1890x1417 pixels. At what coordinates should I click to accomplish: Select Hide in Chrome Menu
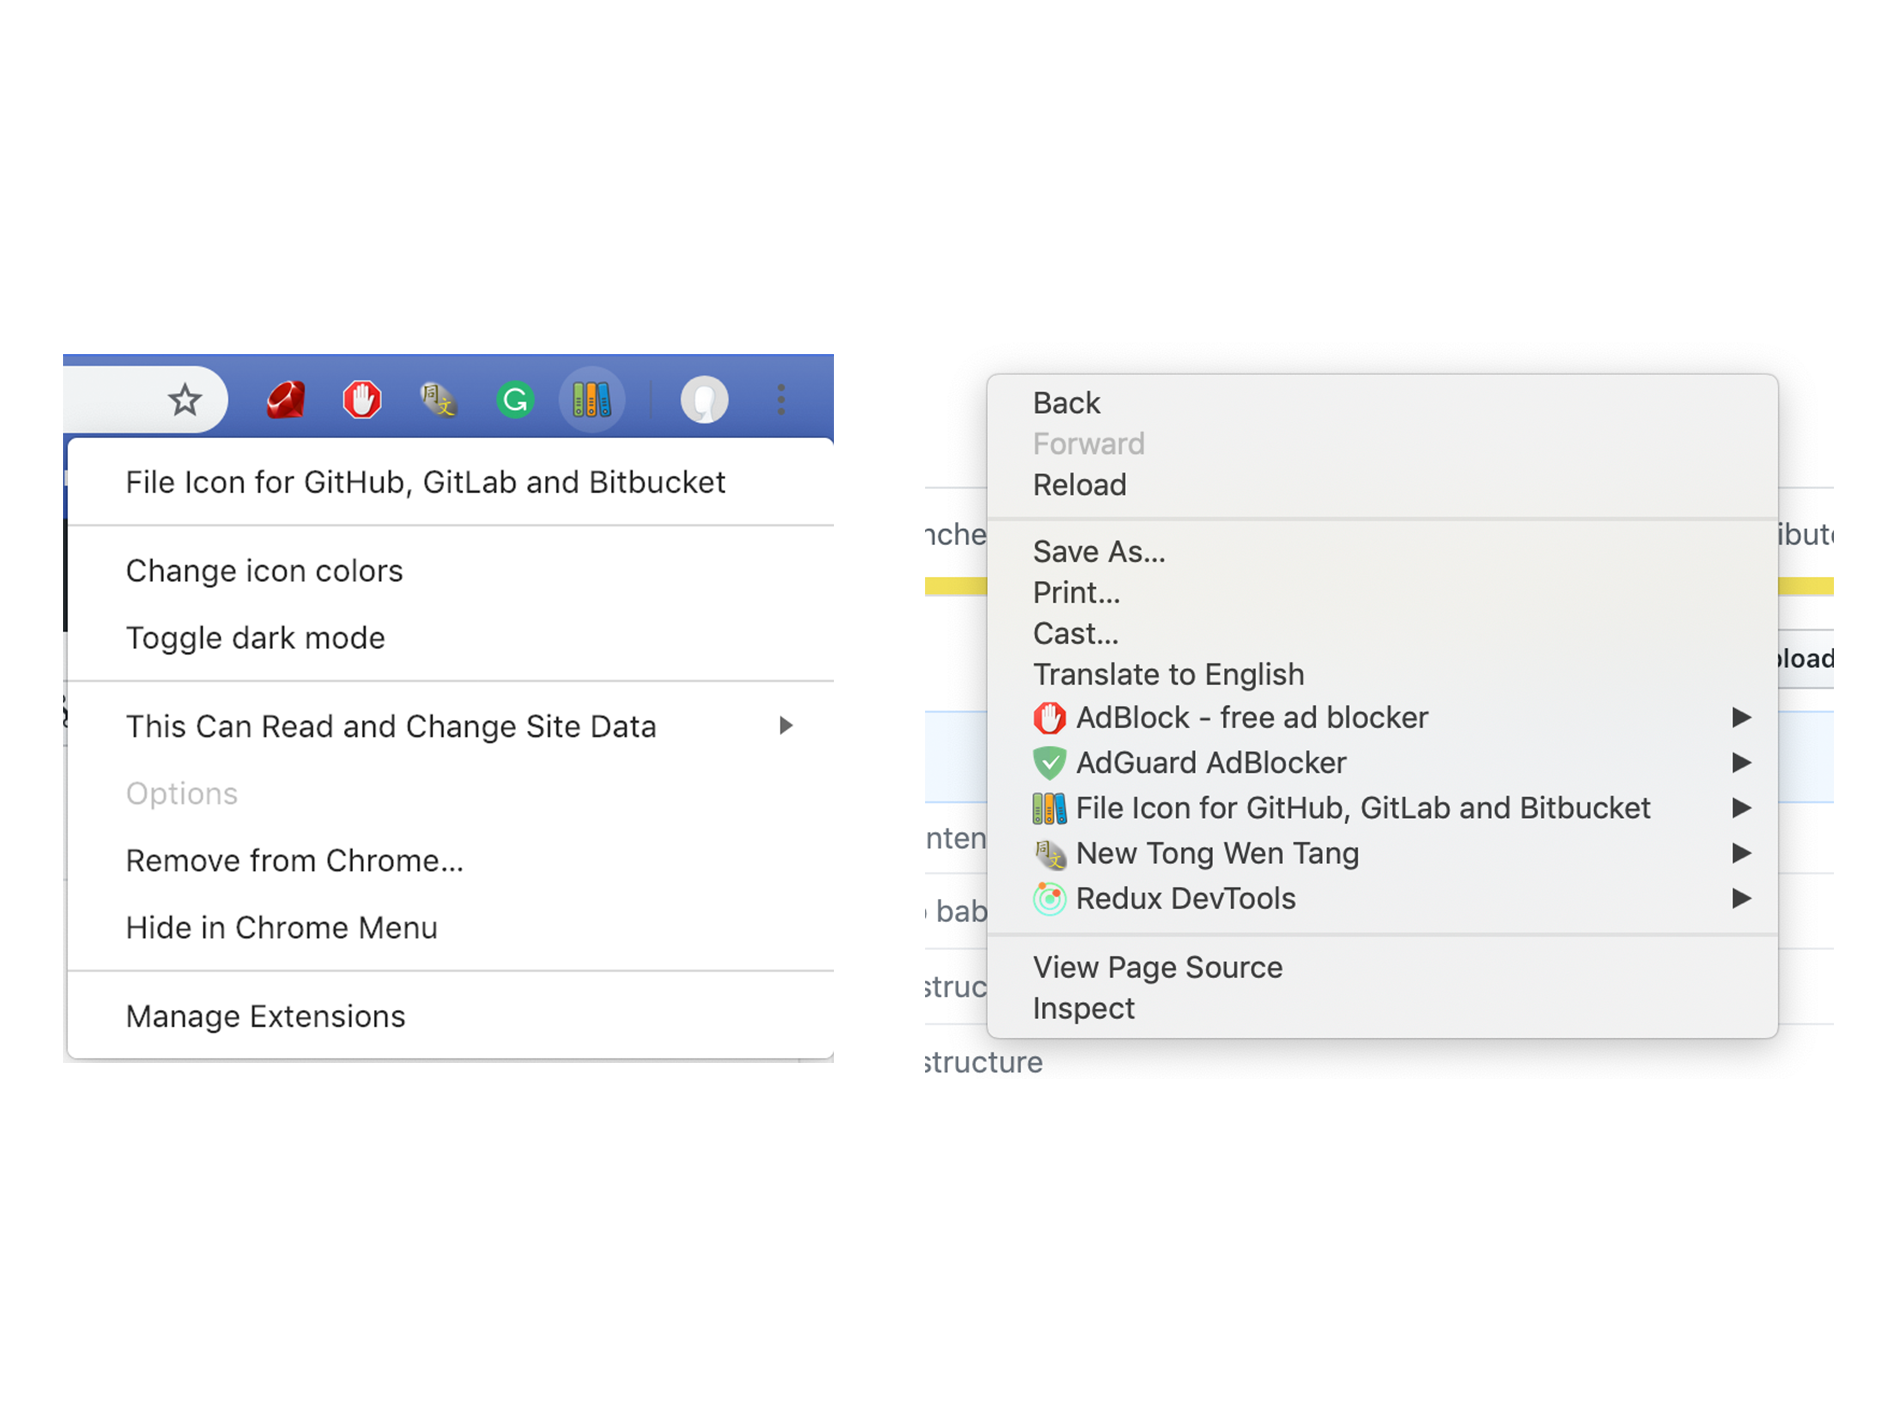tap(281, 928)
